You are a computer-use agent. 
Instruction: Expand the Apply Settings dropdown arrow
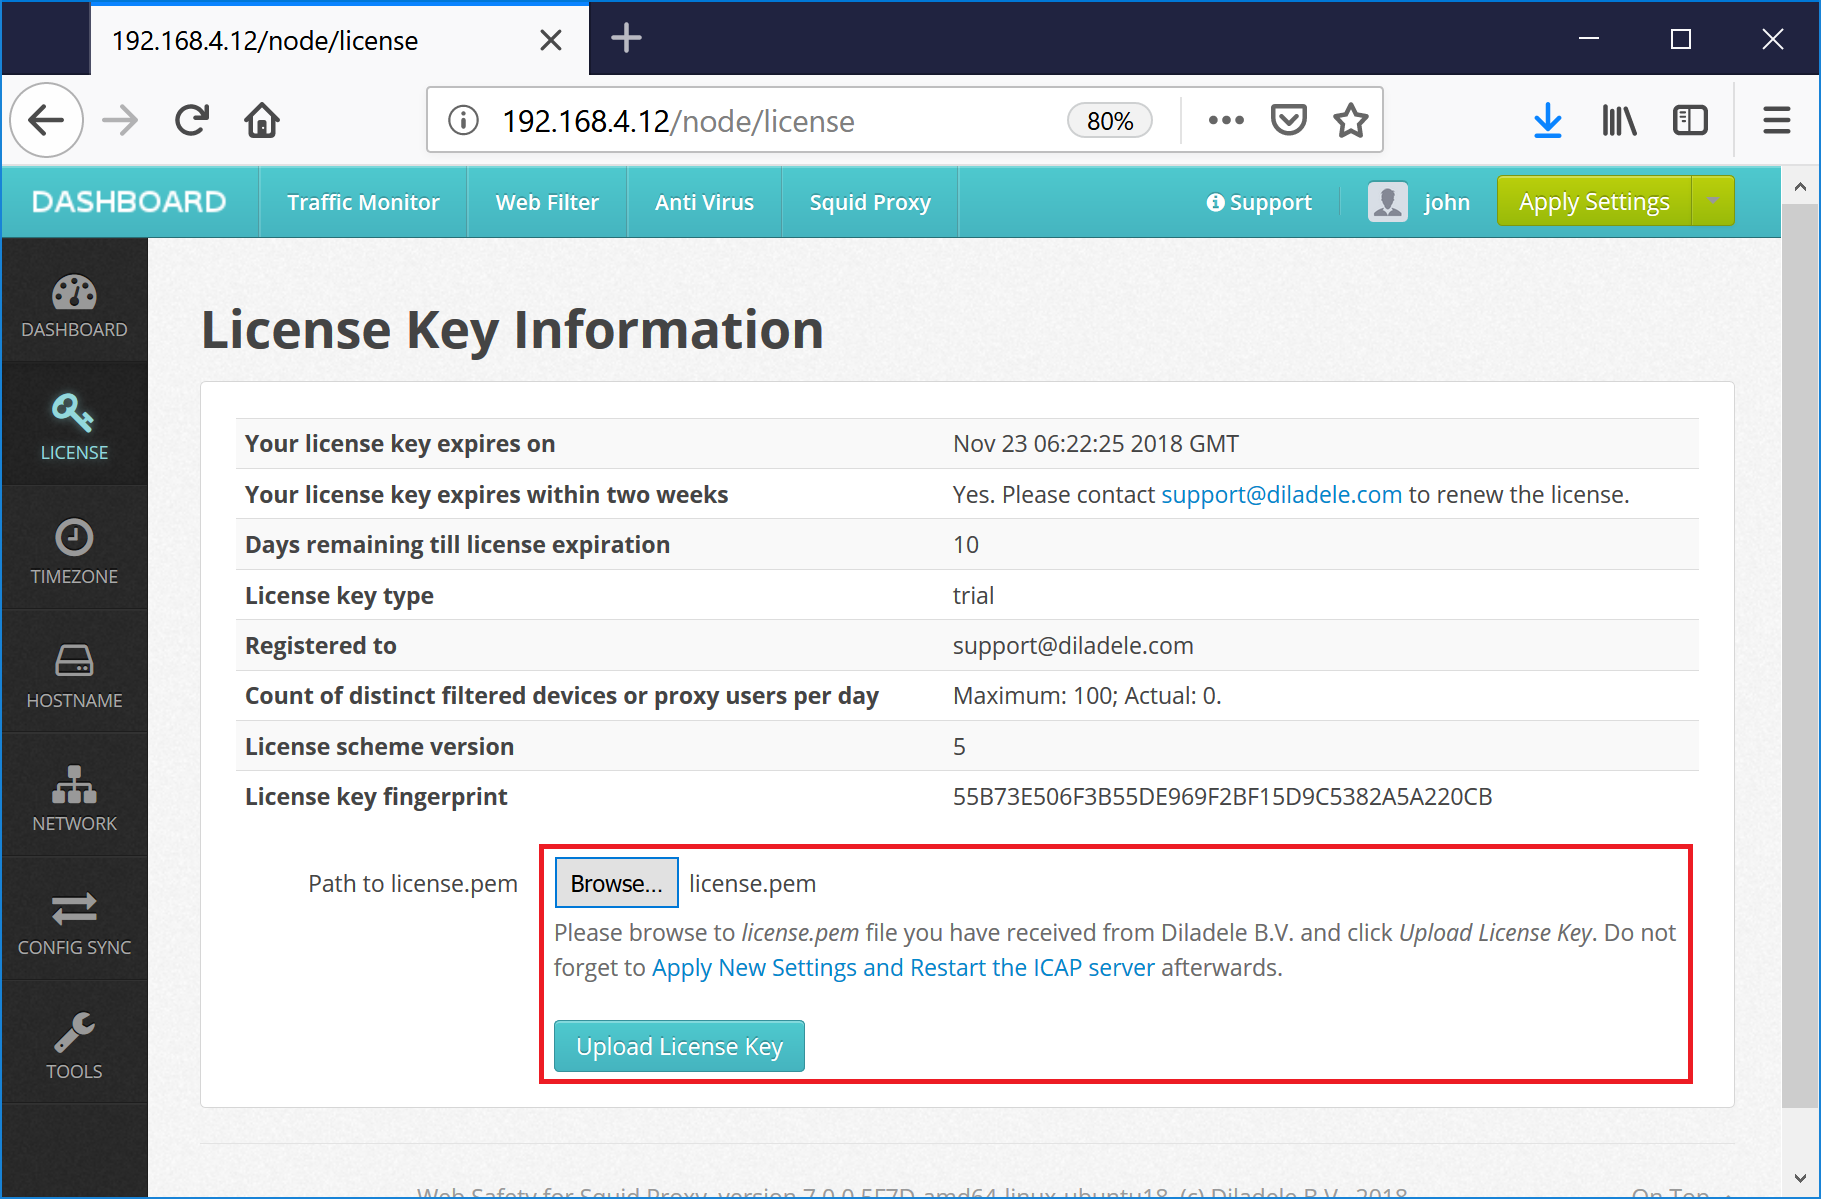(1713, 202)
